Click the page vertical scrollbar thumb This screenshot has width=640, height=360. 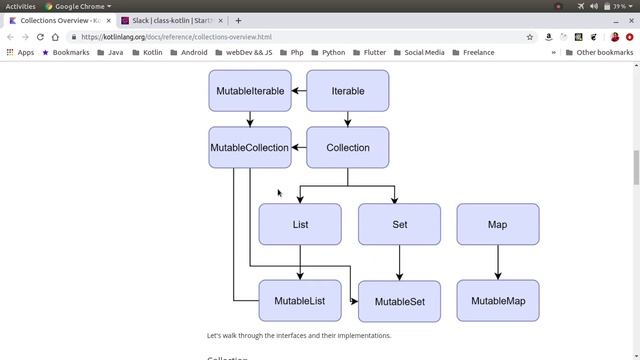pos(636,167)
